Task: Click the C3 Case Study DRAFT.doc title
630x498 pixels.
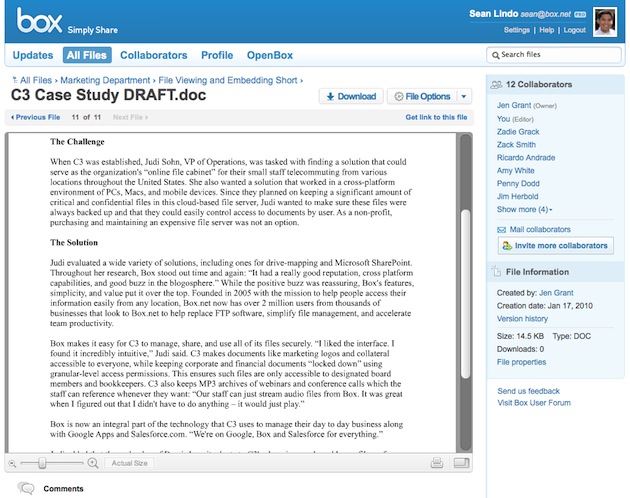Action: [108, 95]
